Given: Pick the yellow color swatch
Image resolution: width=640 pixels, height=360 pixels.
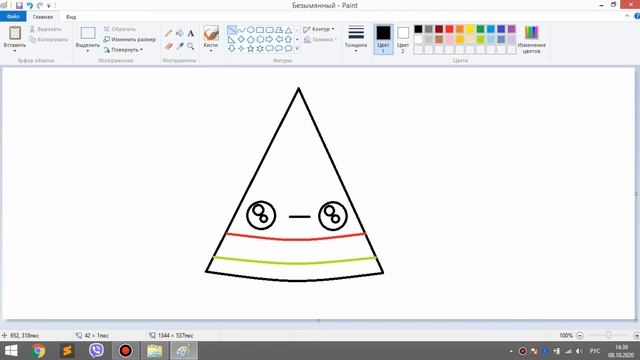Looking at the screenshot, I should click(x=470, y=29).
